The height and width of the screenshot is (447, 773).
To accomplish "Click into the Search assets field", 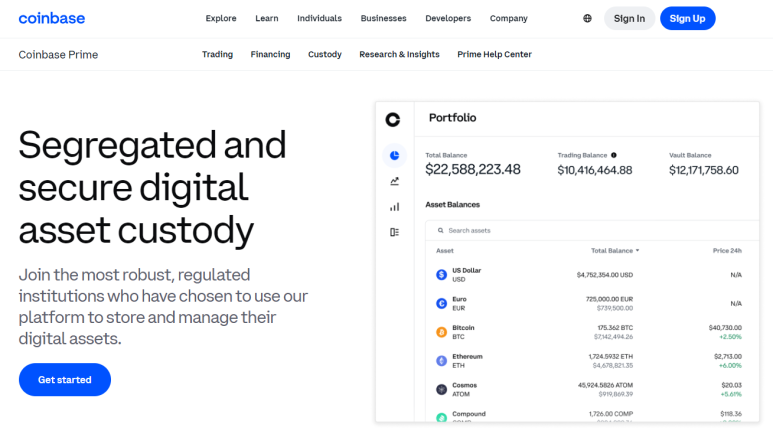I will click(592, 230).
